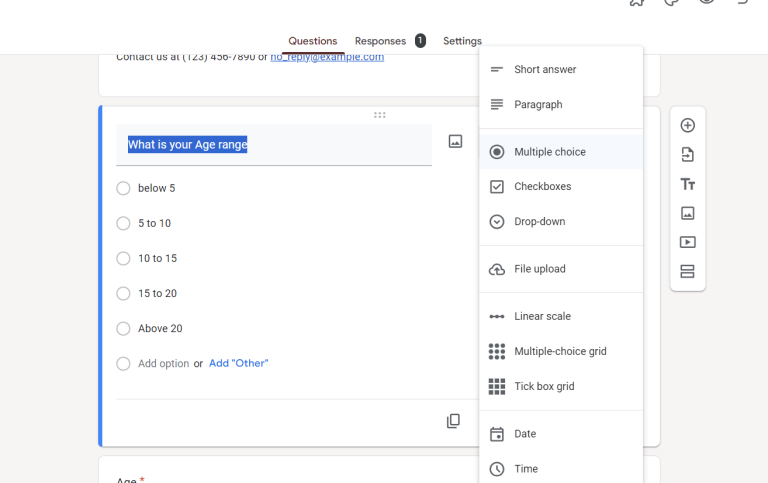Click the Import questions icon
Image resolution: width=768 pixels, height=483 pixels.
tap(687, 155)
